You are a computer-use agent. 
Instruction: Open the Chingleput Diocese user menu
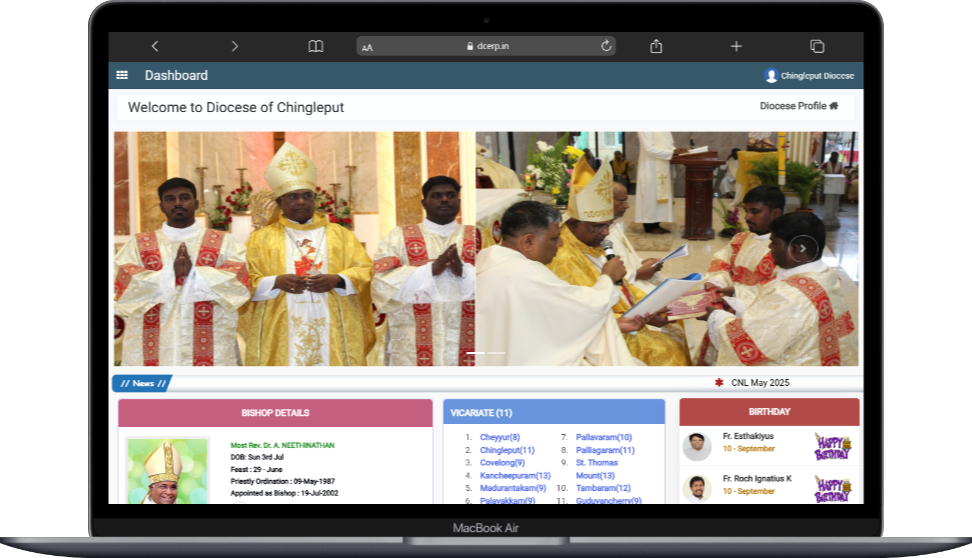pos(809,76)
